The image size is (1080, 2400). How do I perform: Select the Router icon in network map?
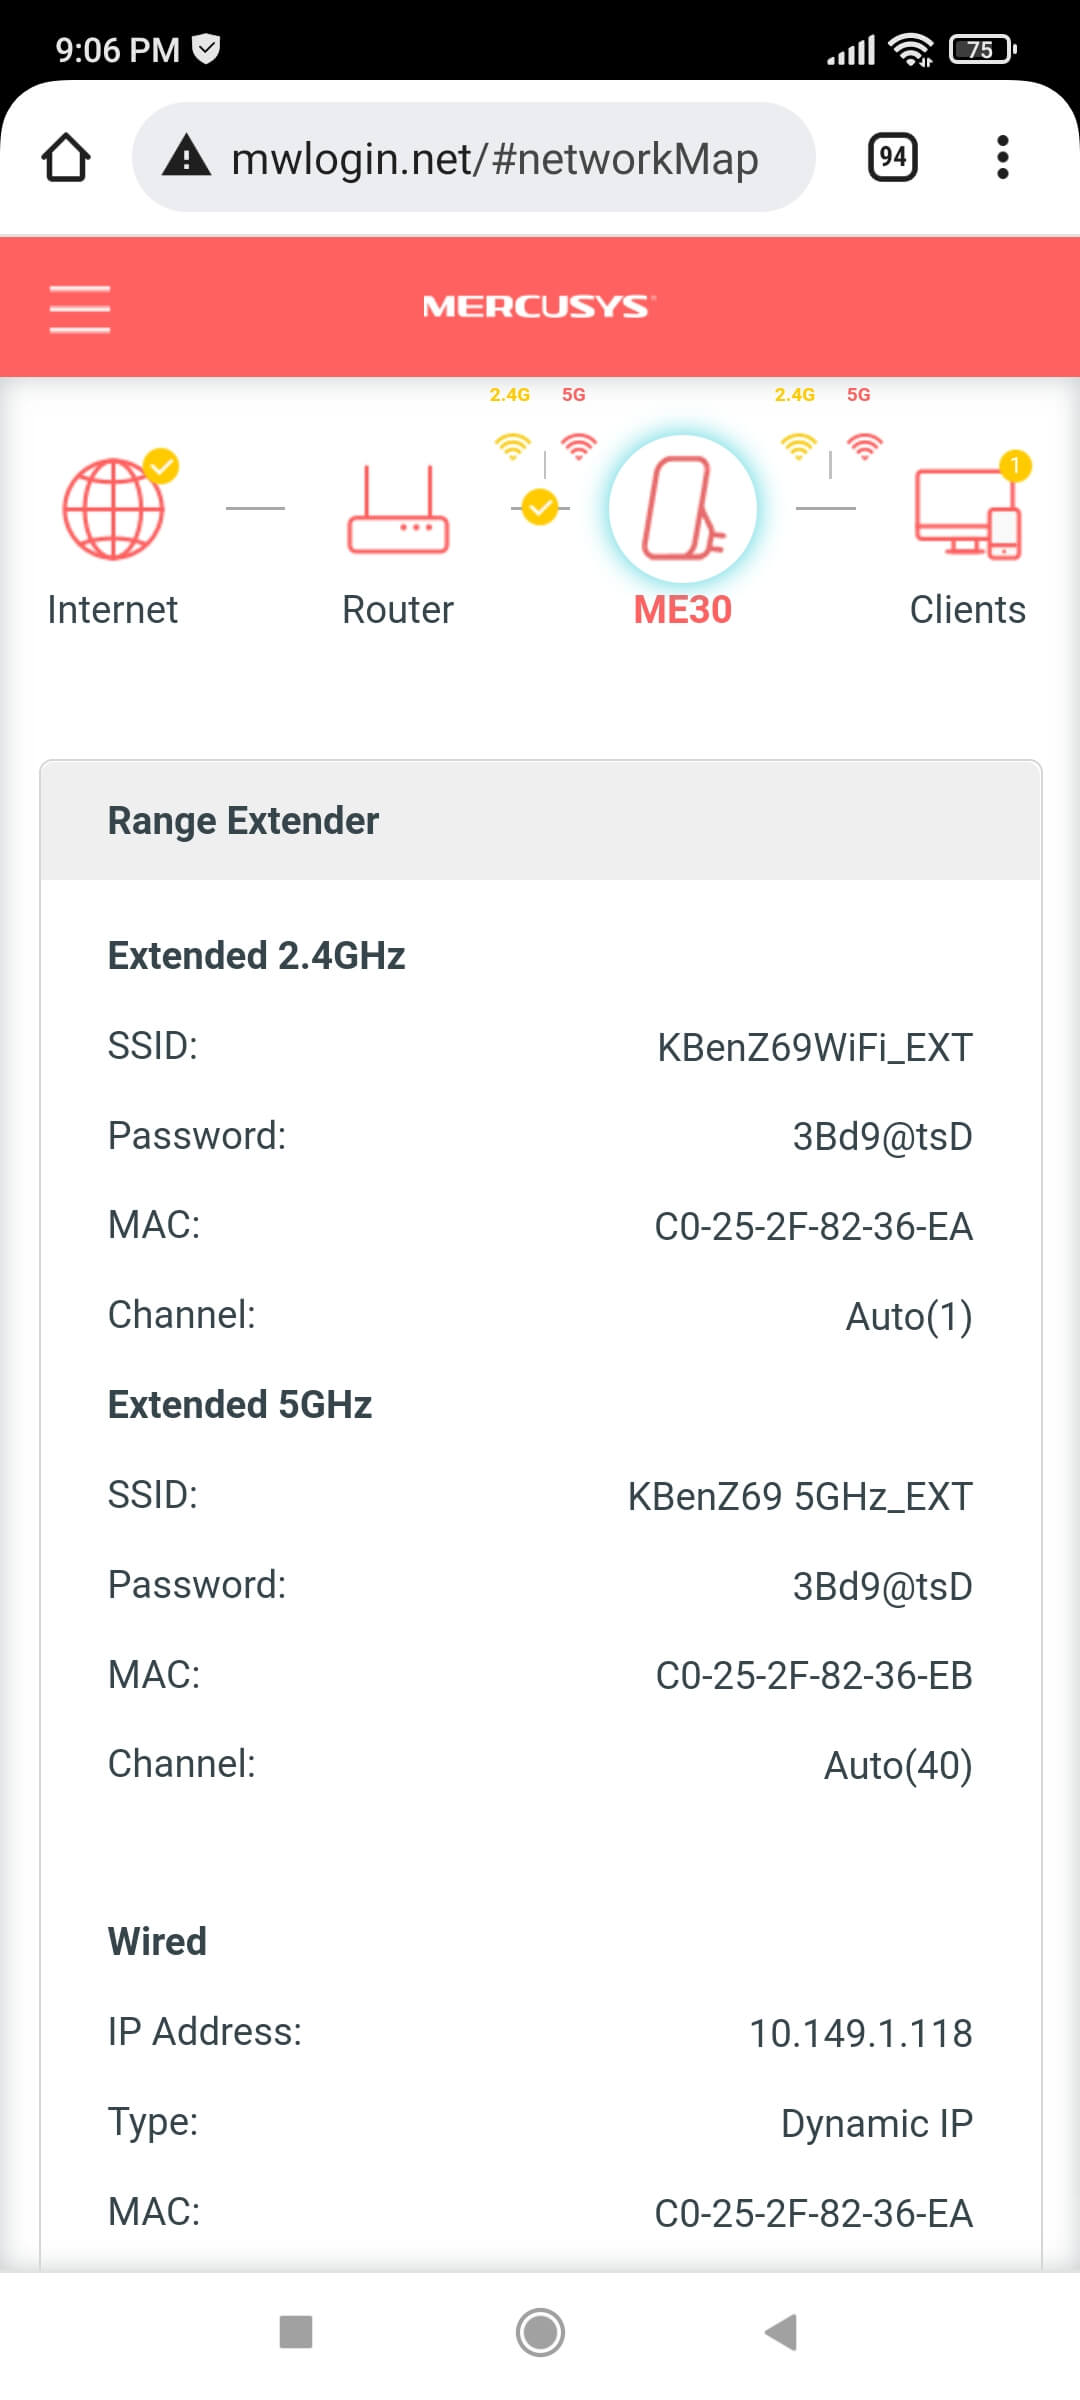[x=398, y=510]
